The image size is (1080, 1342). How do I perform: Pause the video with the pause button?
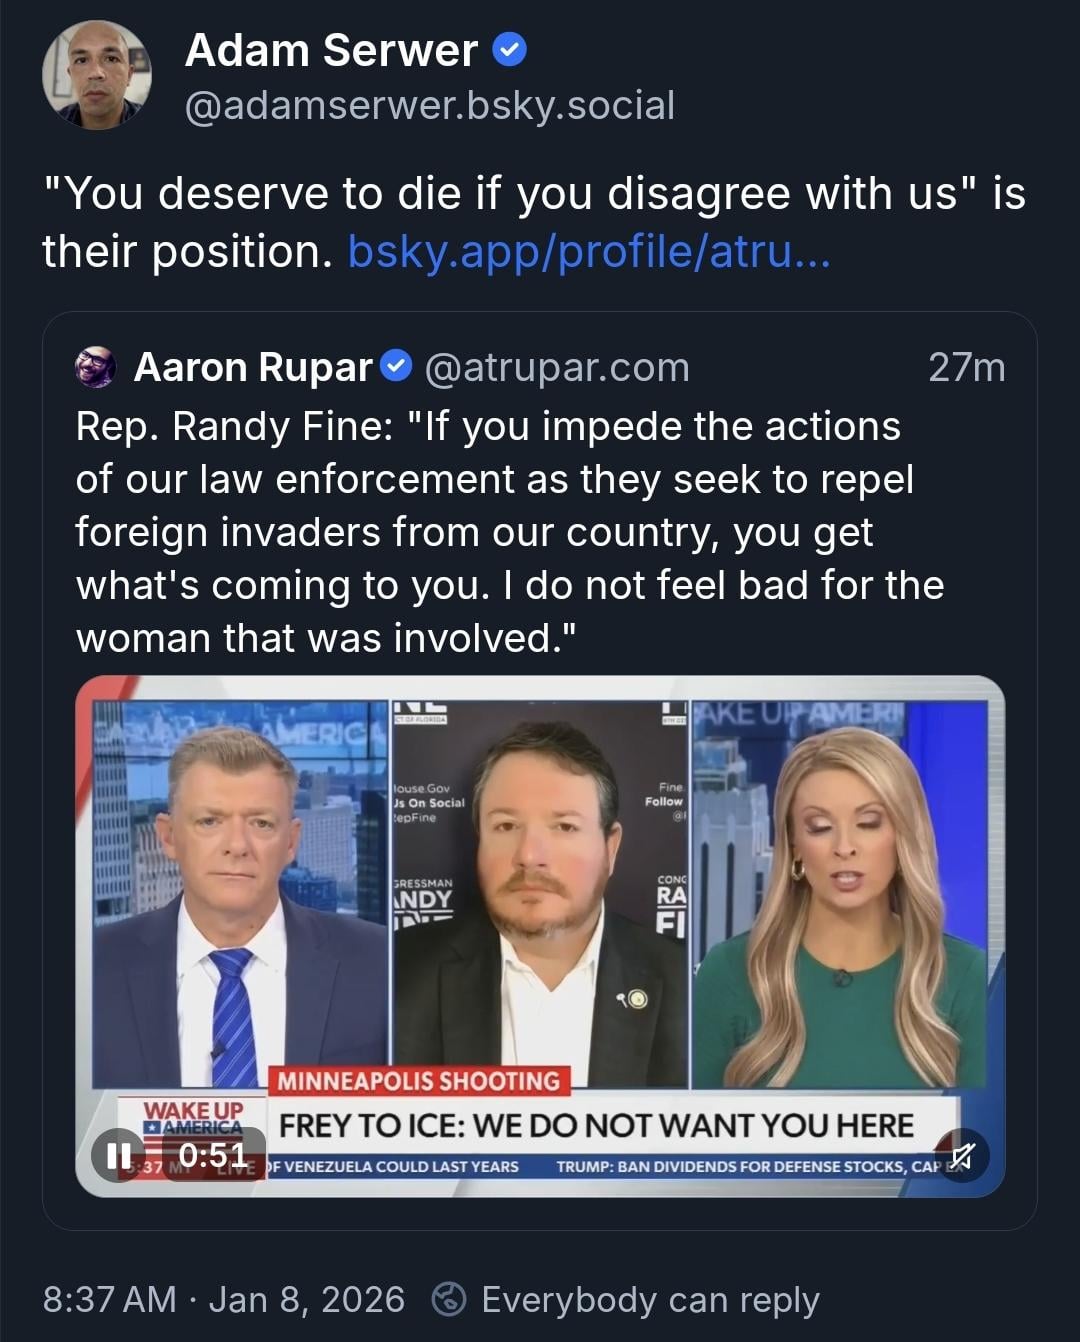tap(119, 1156)
